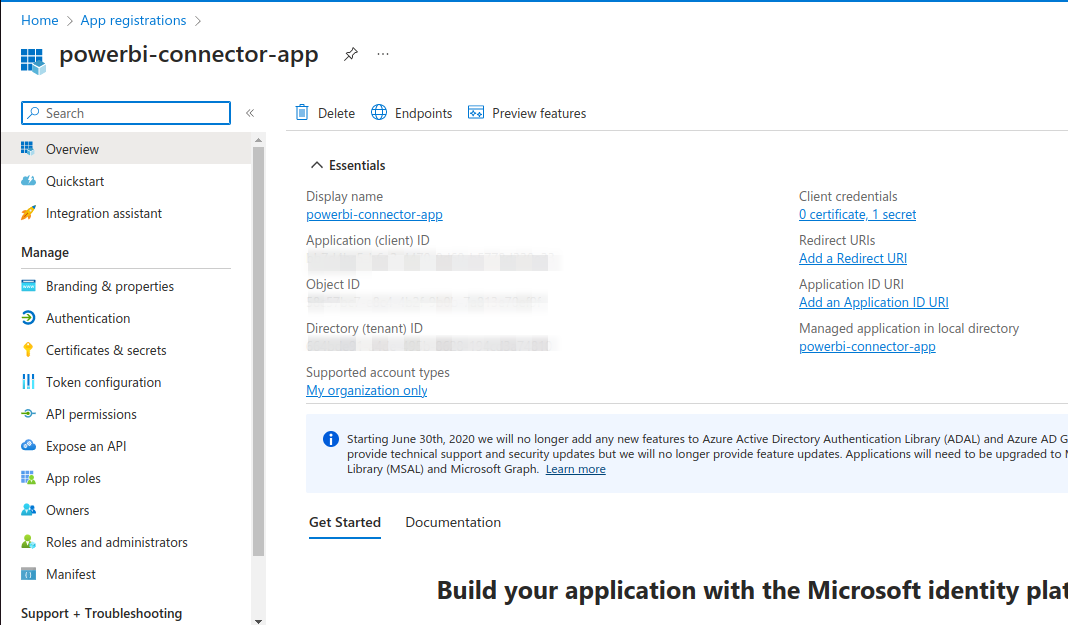The image size is (1068, 625).
Task: Click the Roles and administrators icon
Action: pyautogui.click(x=28, y=541)
